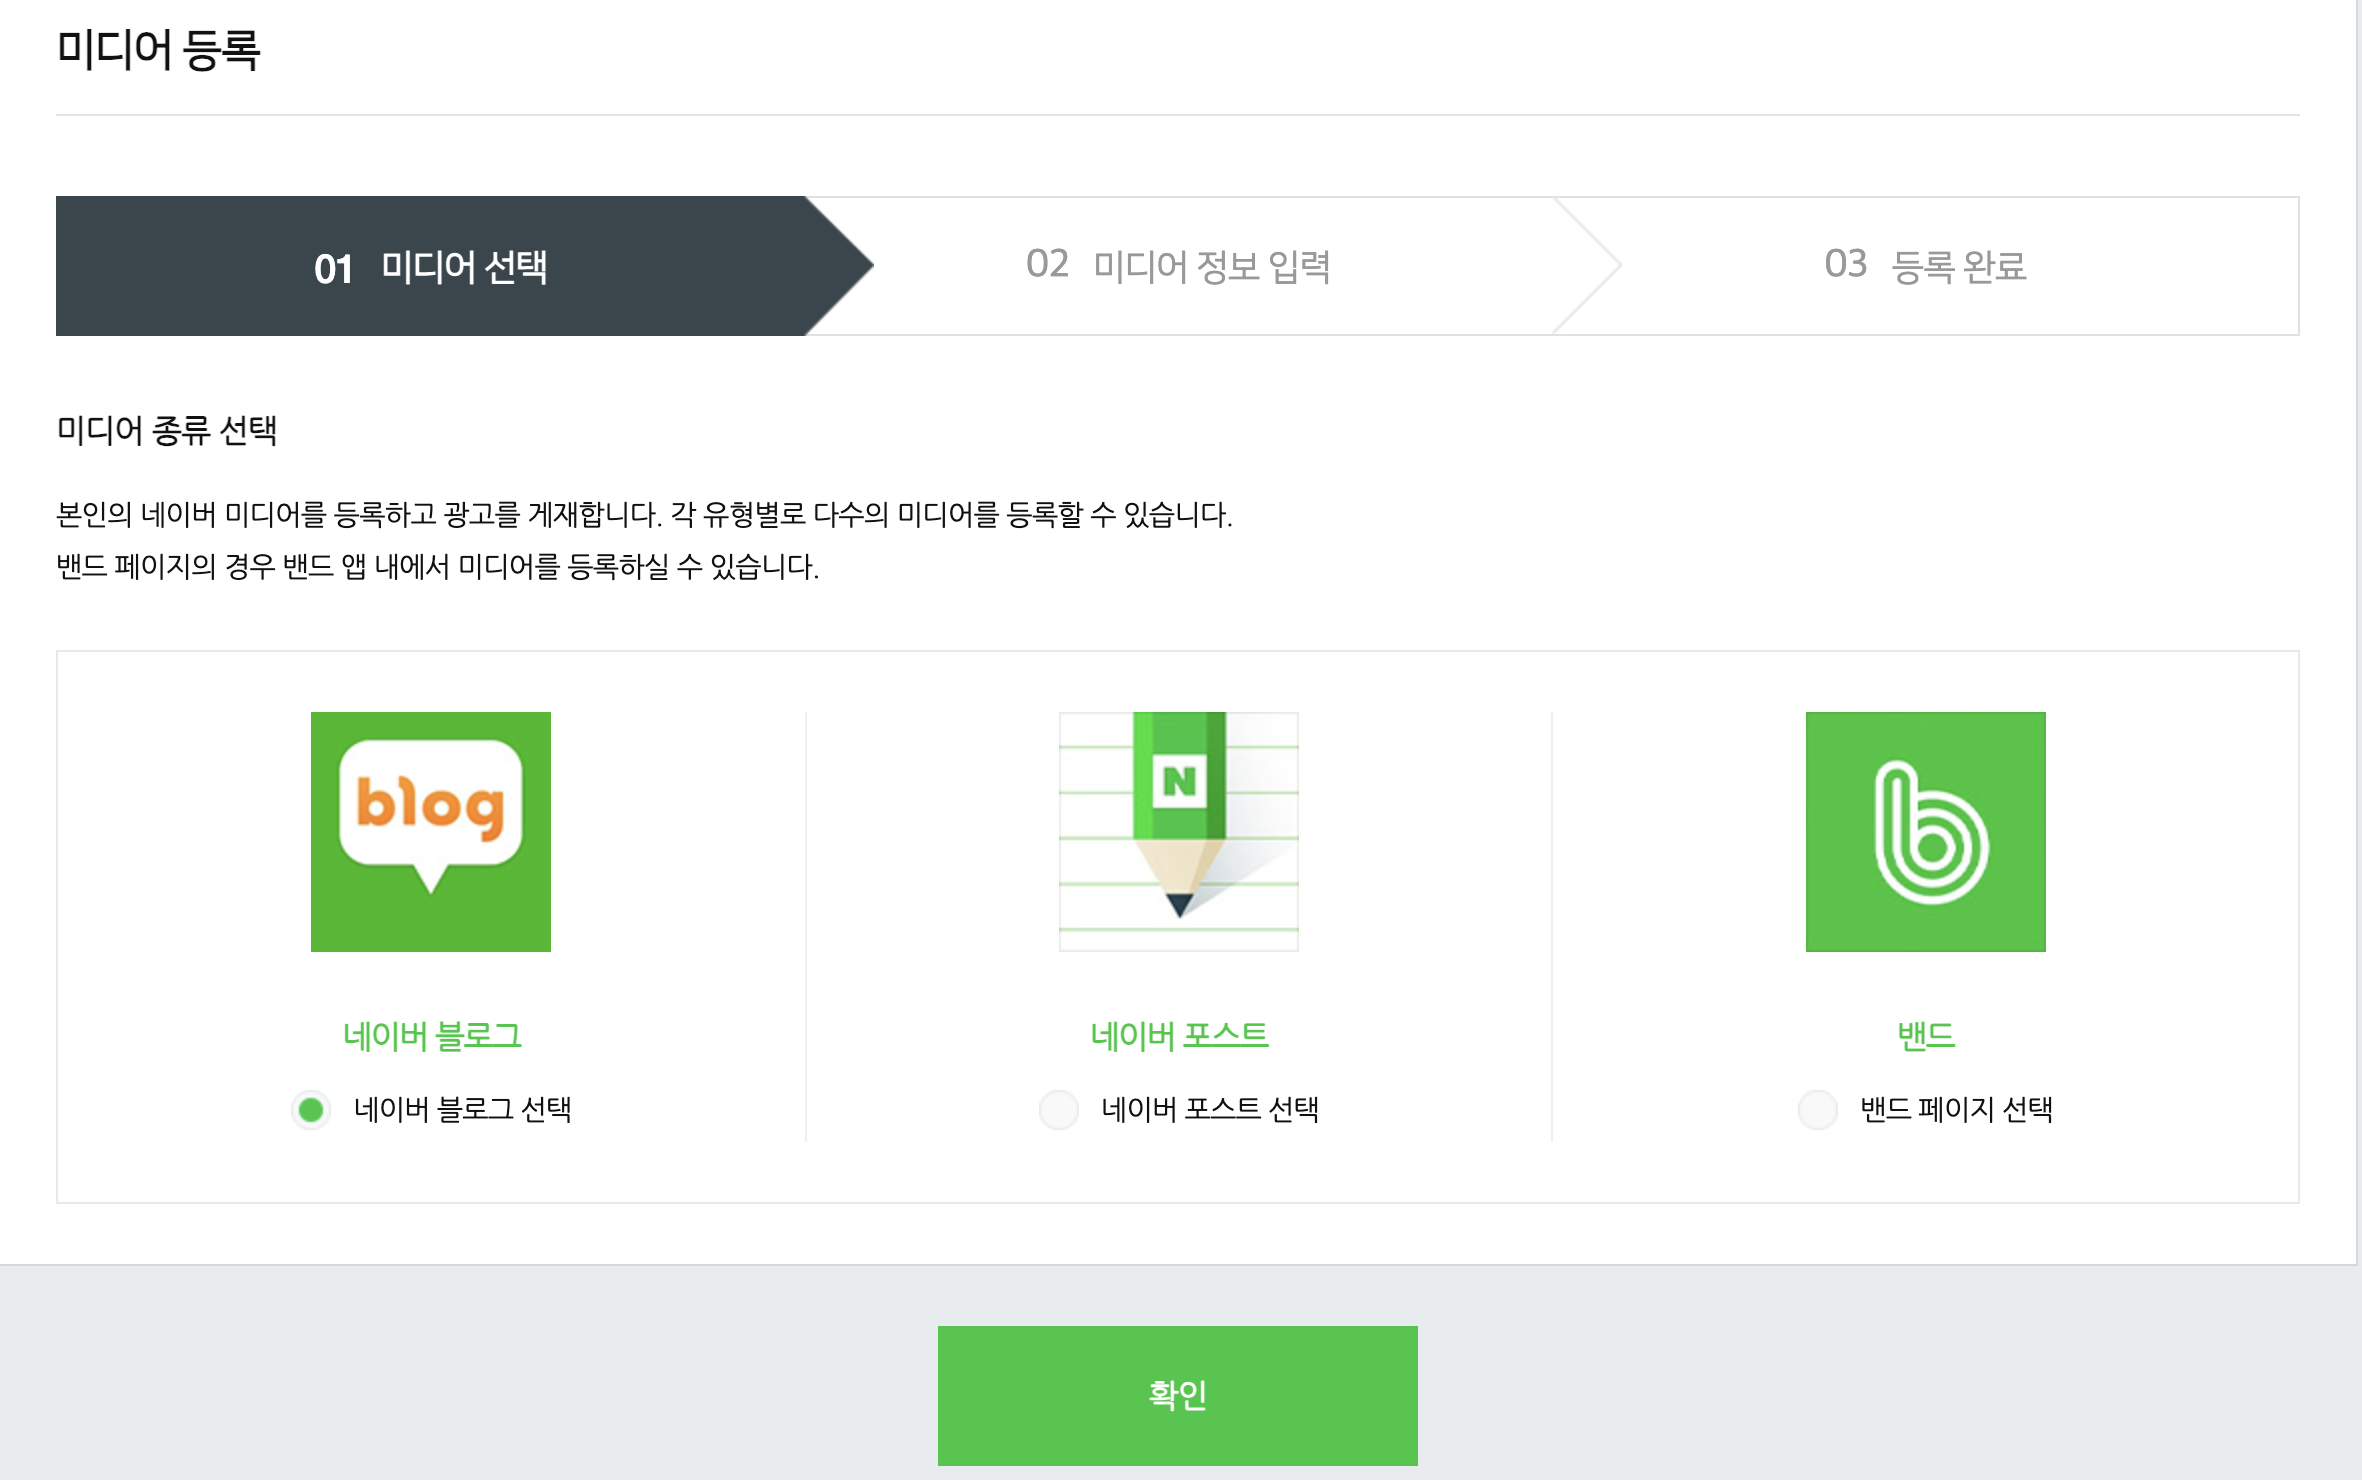Image resolution: width=2362 pixels, height=1480 pixels.
Task: Click the sentence starting 밴드 페이지의 경우
Action: point(437,566)
